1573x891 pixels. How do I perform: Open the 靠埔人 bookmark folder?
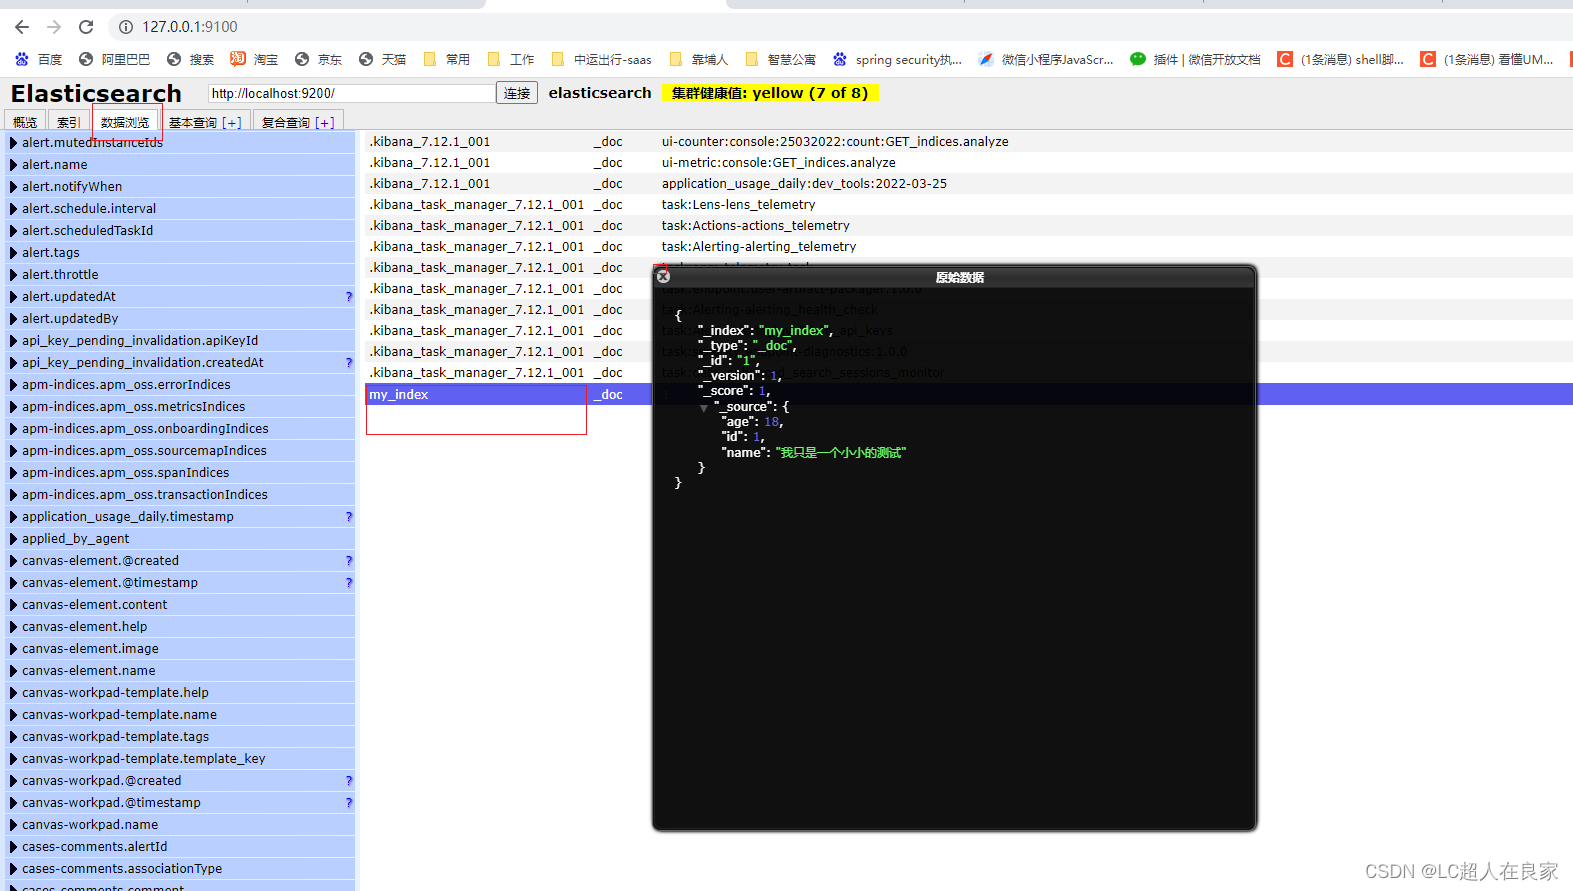coord(698,60)
